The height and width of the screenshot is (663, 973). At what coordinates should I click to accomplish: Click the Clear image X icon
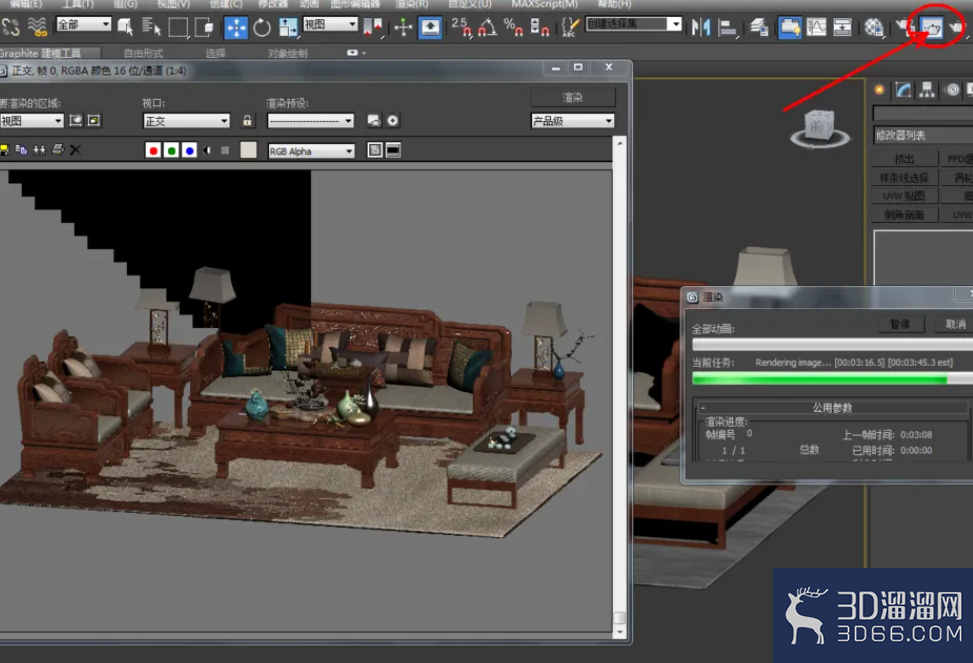pos(75,150)
